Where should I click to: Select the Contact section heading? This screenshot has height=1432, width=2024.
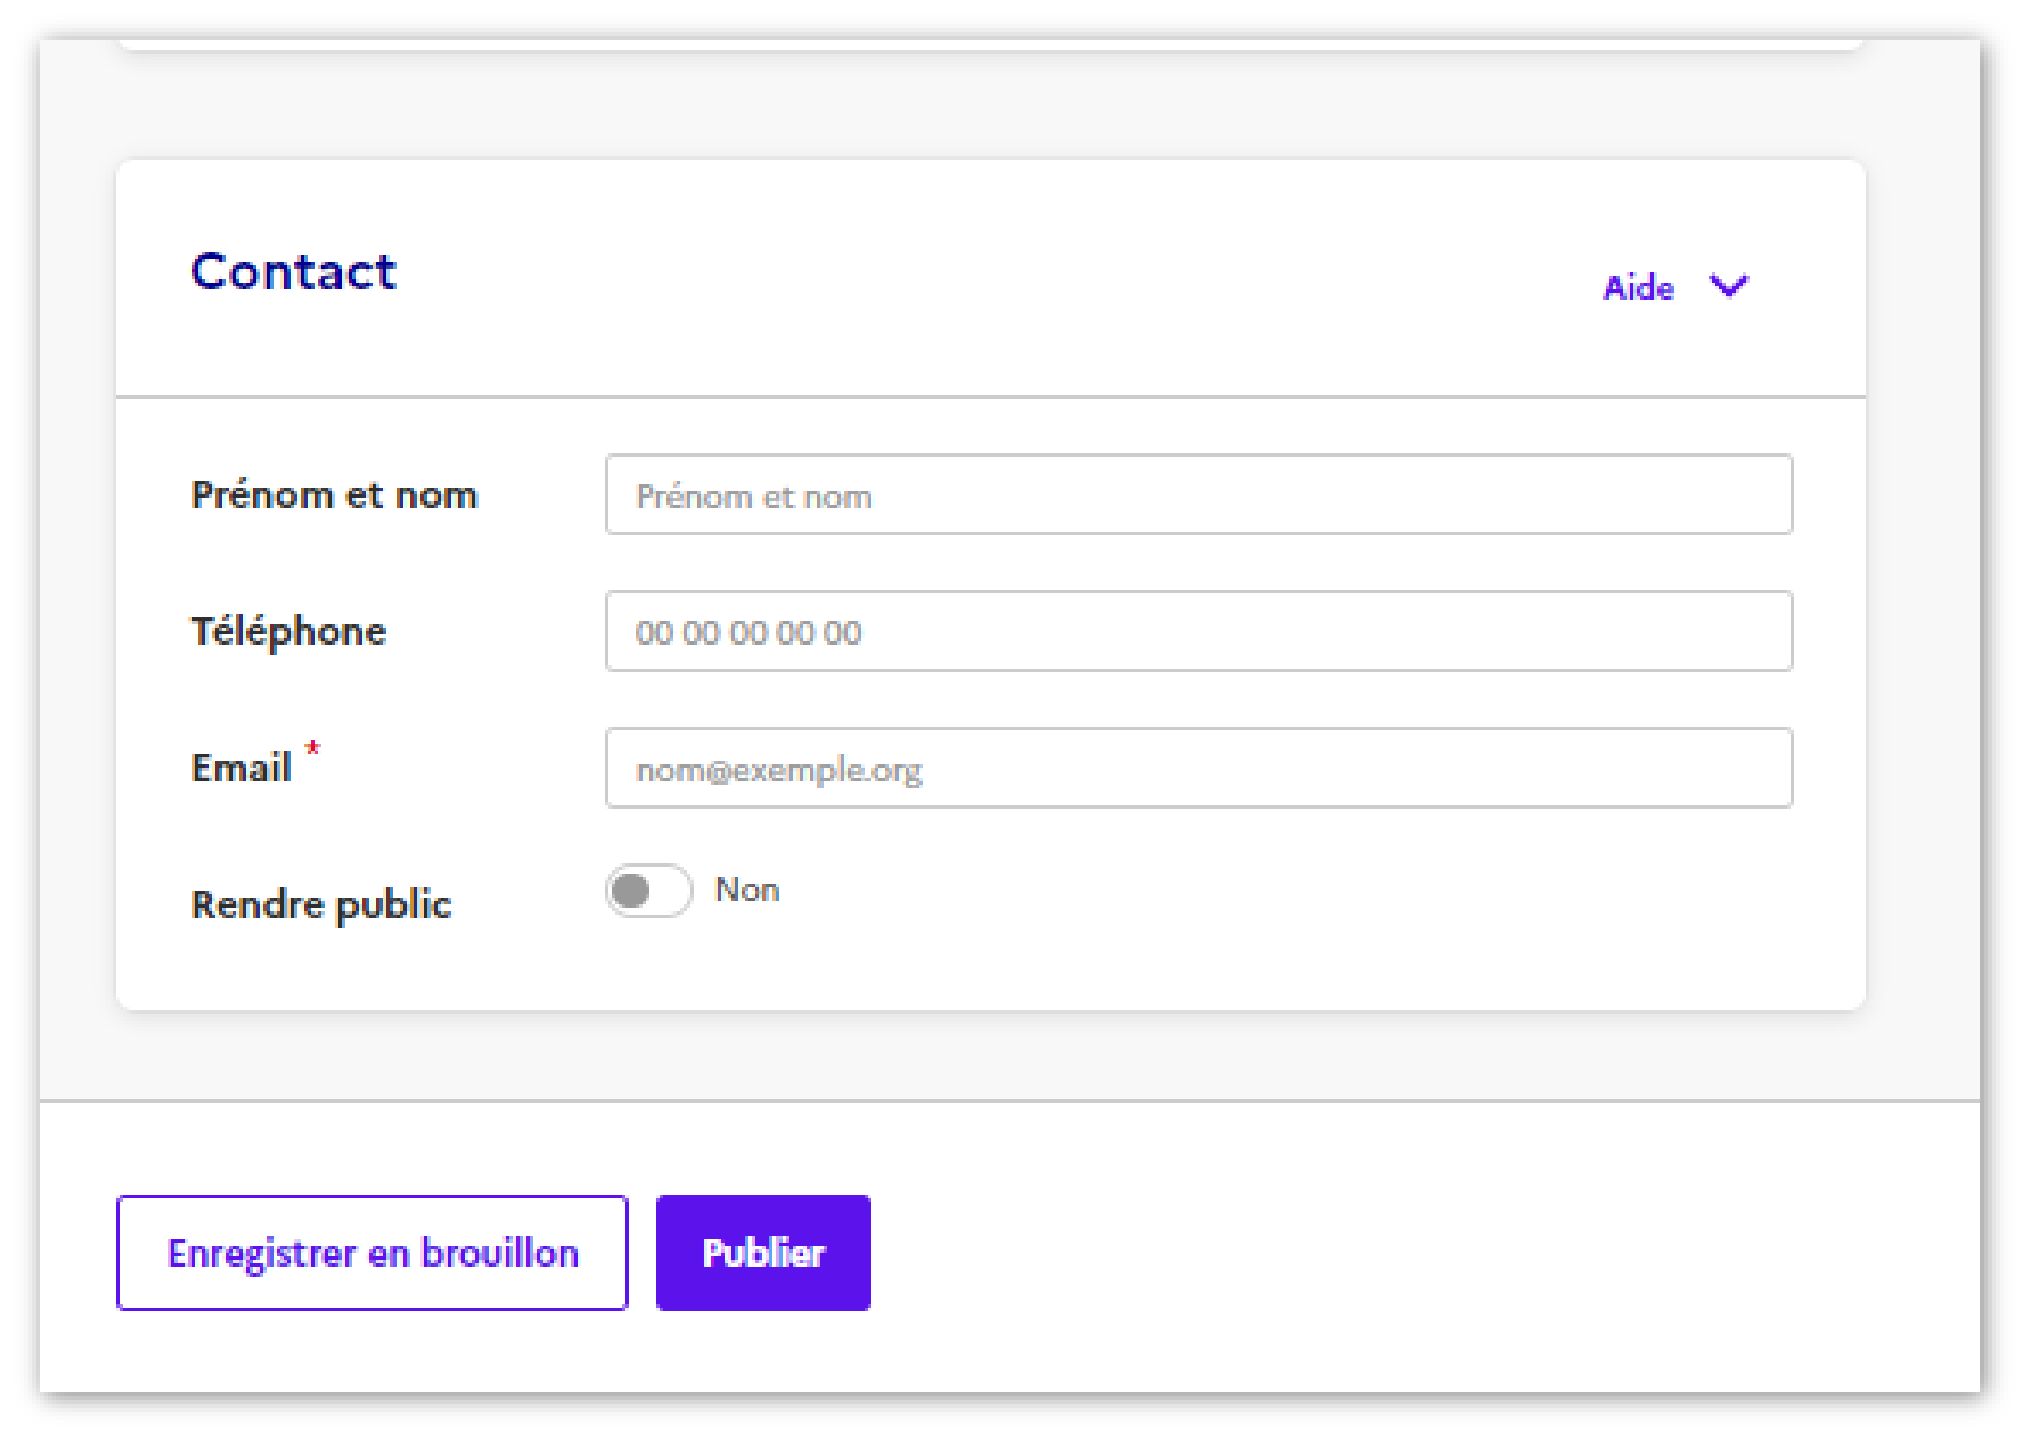coord(294,271)
